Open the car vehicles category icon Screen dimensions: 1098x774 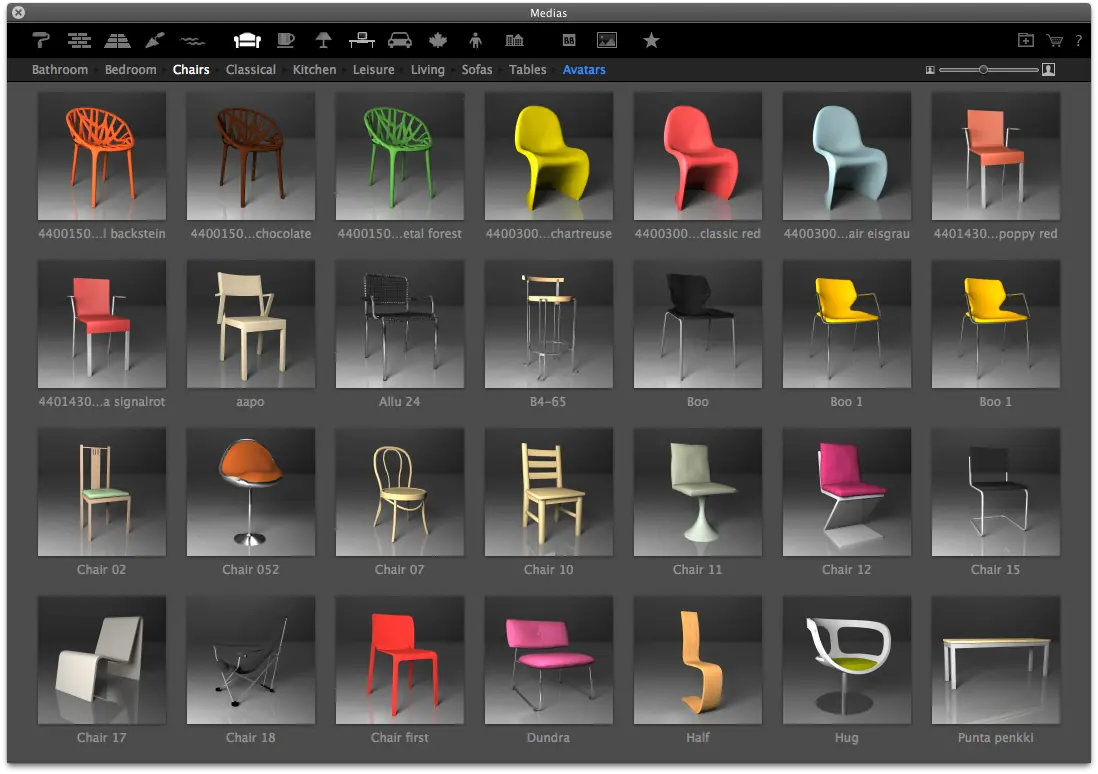pyautogui.click(x=400, y=41)
